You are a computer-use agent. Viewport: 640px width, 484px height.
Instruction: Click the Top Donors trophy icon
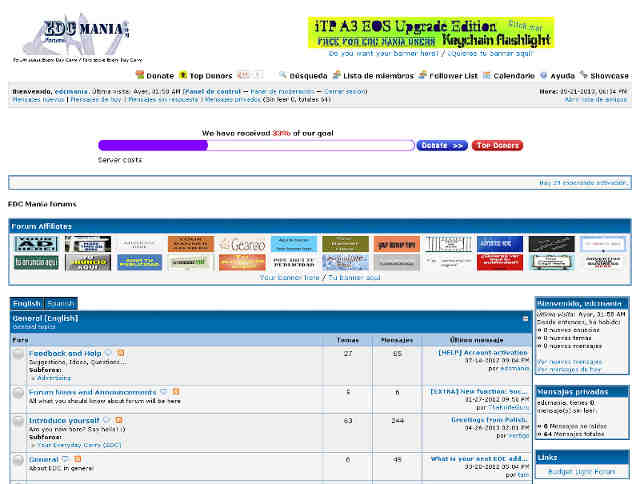click(183, 75)
